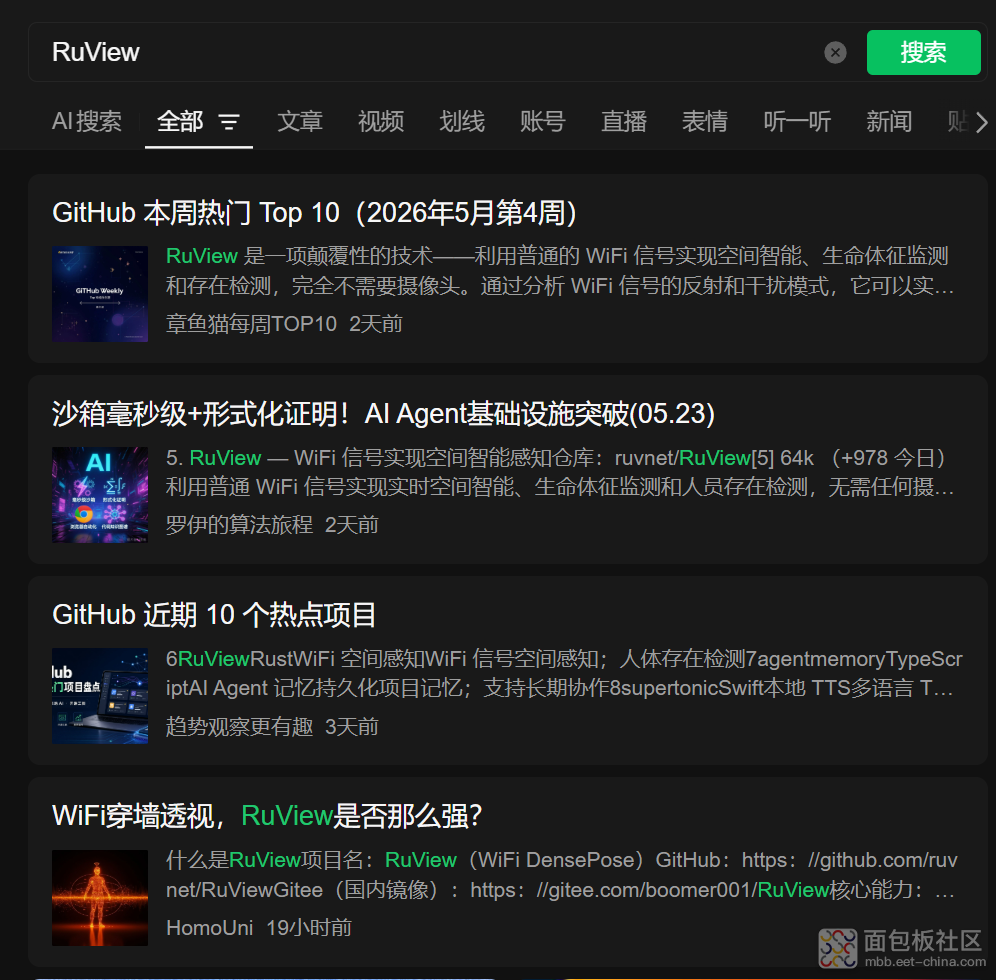Switch to the 账号 tab
This screenshot has width=996, height=980.
(x=542, y=121)
